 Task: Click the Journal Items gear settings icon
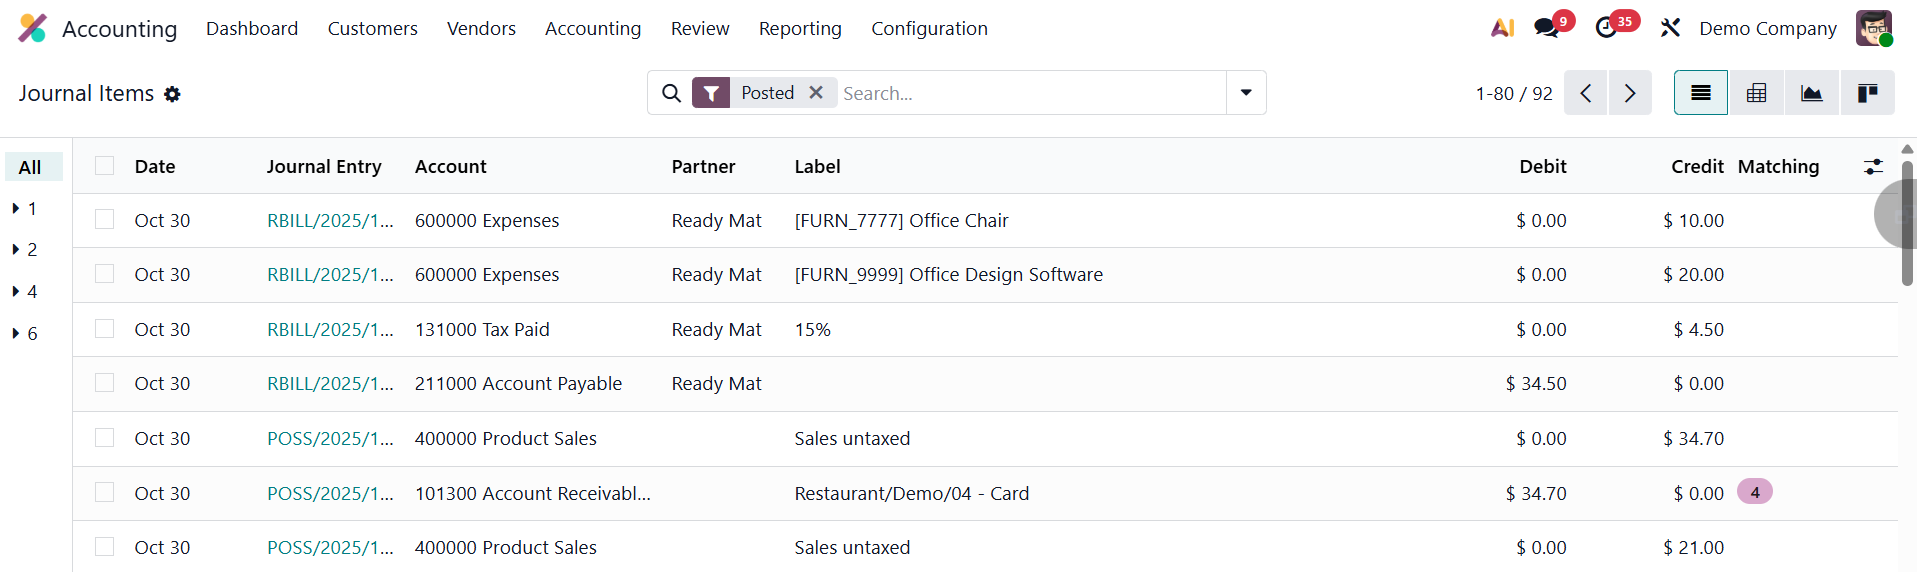pos(172,94)
